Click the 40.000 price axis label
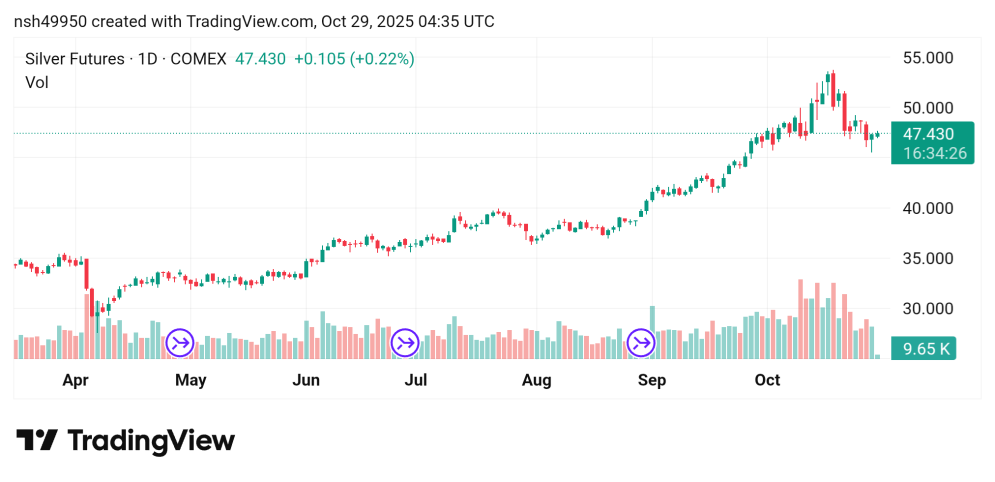 tap(927, 209)
